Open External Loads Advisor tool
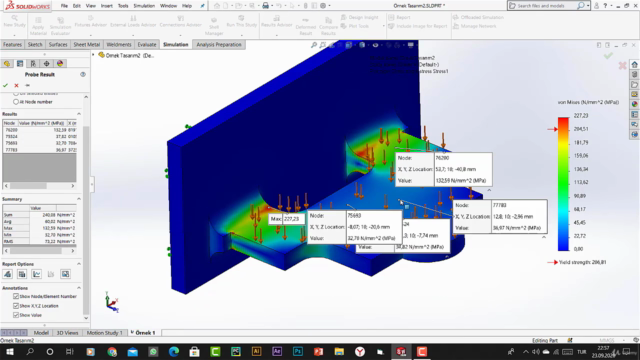This screenshot has height=360, width=640. [x=133, y=22]
